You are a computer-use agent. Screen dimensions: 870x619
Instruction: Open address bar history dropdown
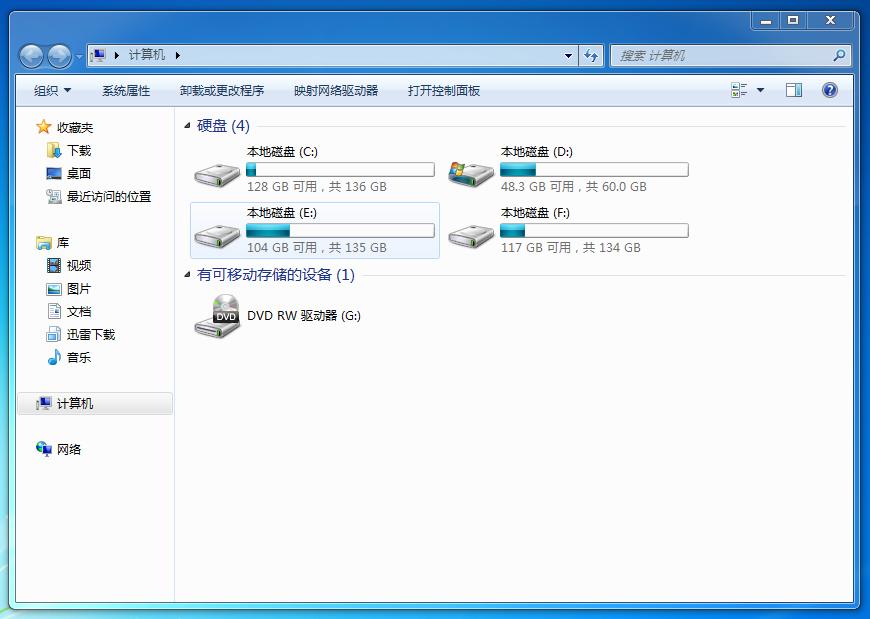pyautogui.click(x=568, y=55)
